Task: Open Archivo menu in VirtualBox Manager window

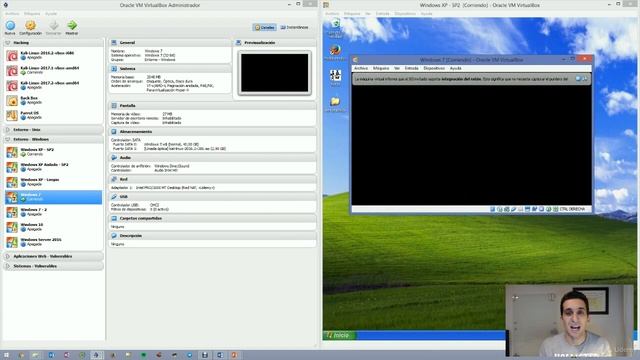Action: [x=12, y=13]
